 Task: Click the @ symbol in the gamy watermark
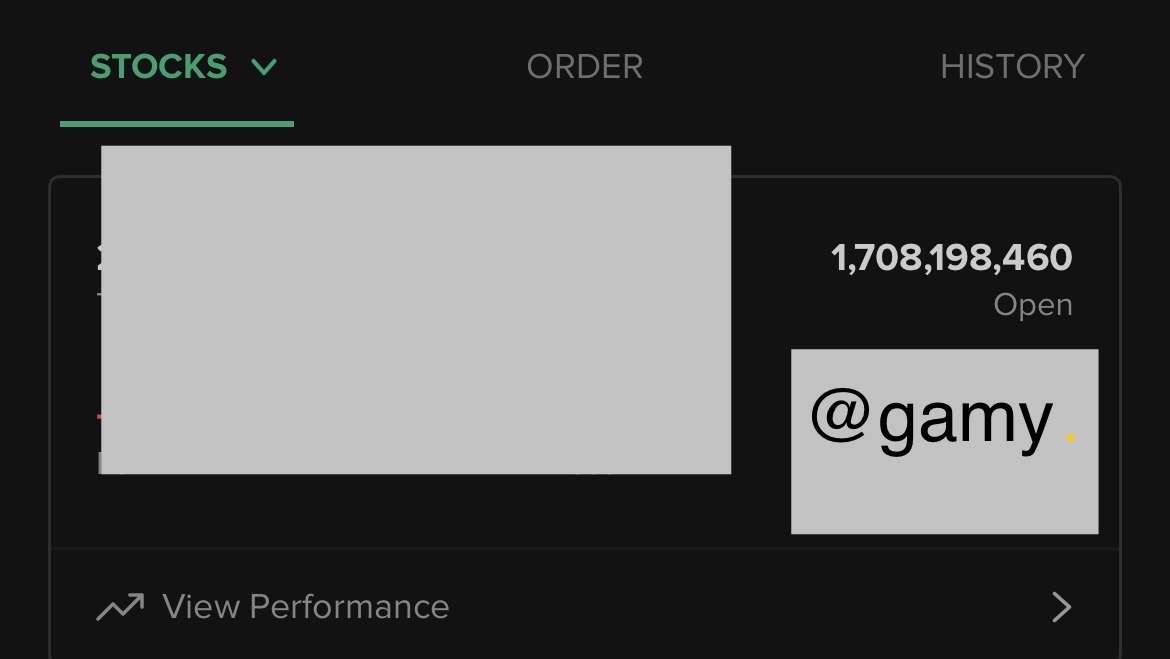point(839,416)
